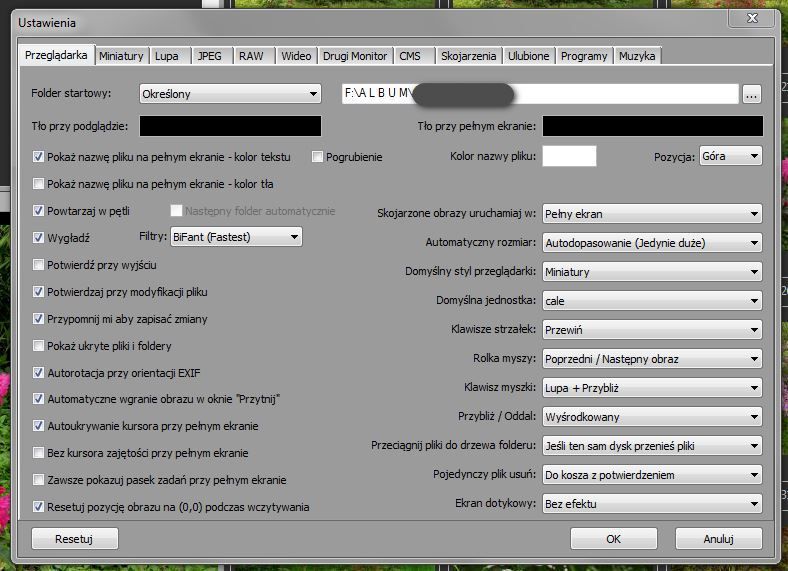
Task: Open the Domyślna jednostka dropdown
Action: click(651, 300)
